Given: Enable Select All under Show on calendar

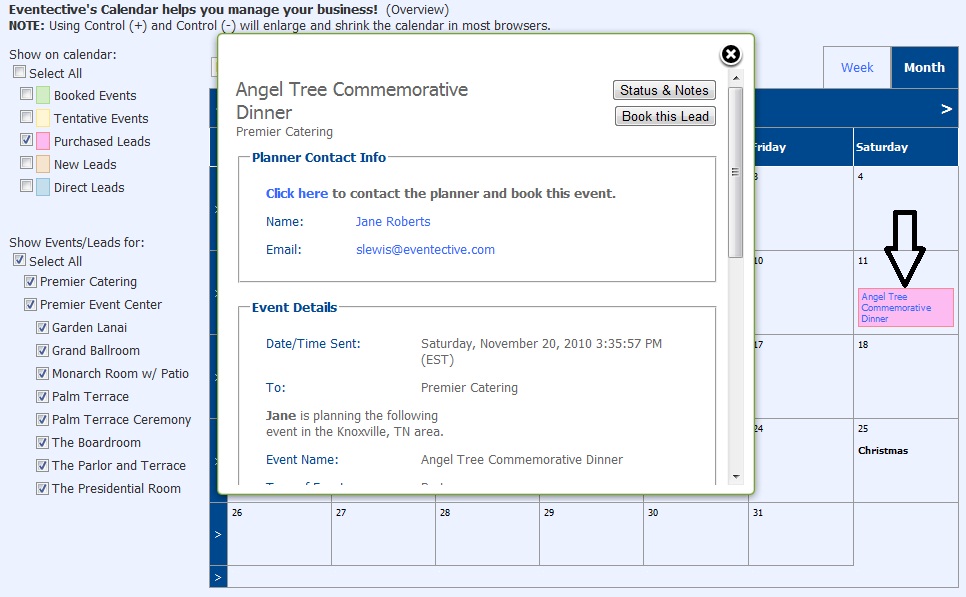Looking at the screenshot, I should coord(17,72).
